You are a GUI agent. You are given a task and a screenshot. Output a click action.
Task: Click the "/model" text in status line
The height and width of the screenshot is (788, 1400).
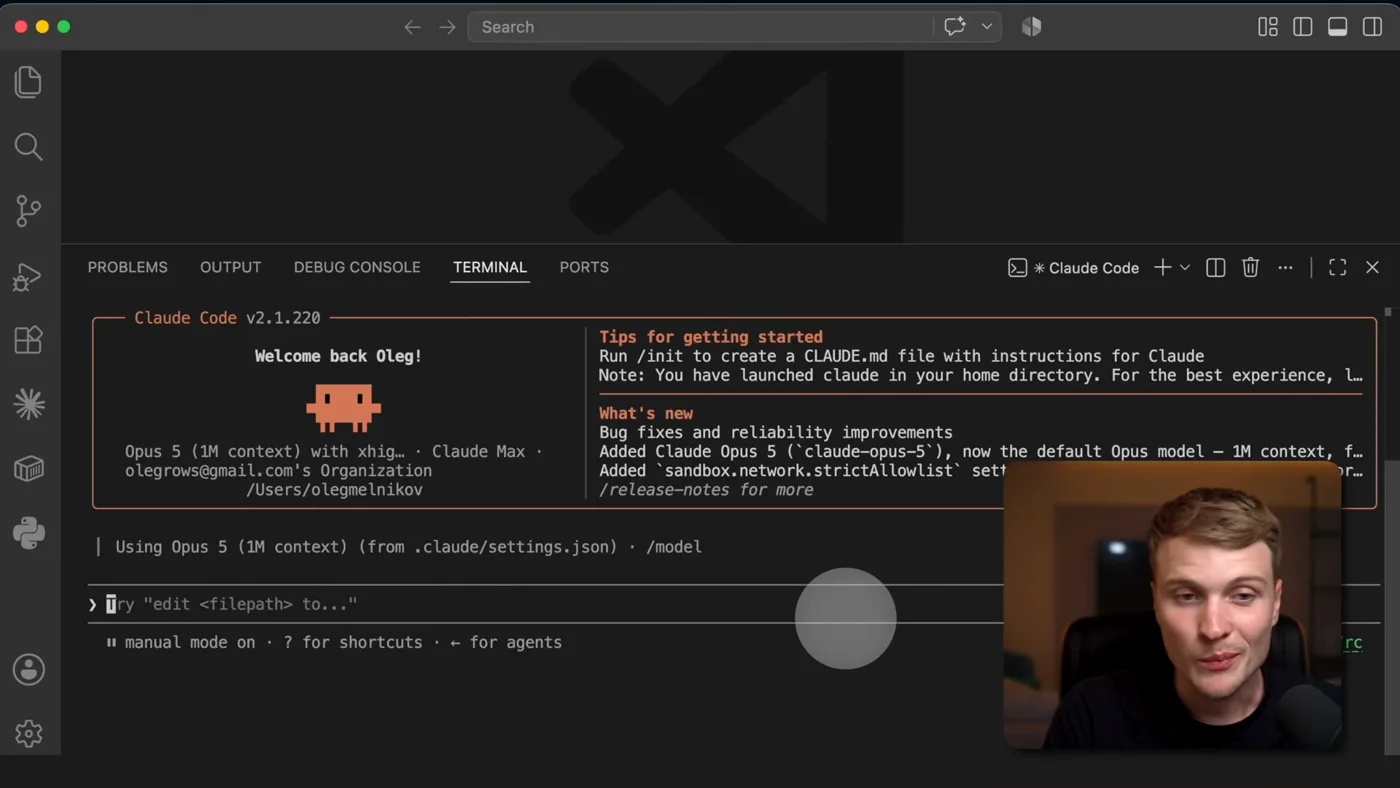coord(674,547)
